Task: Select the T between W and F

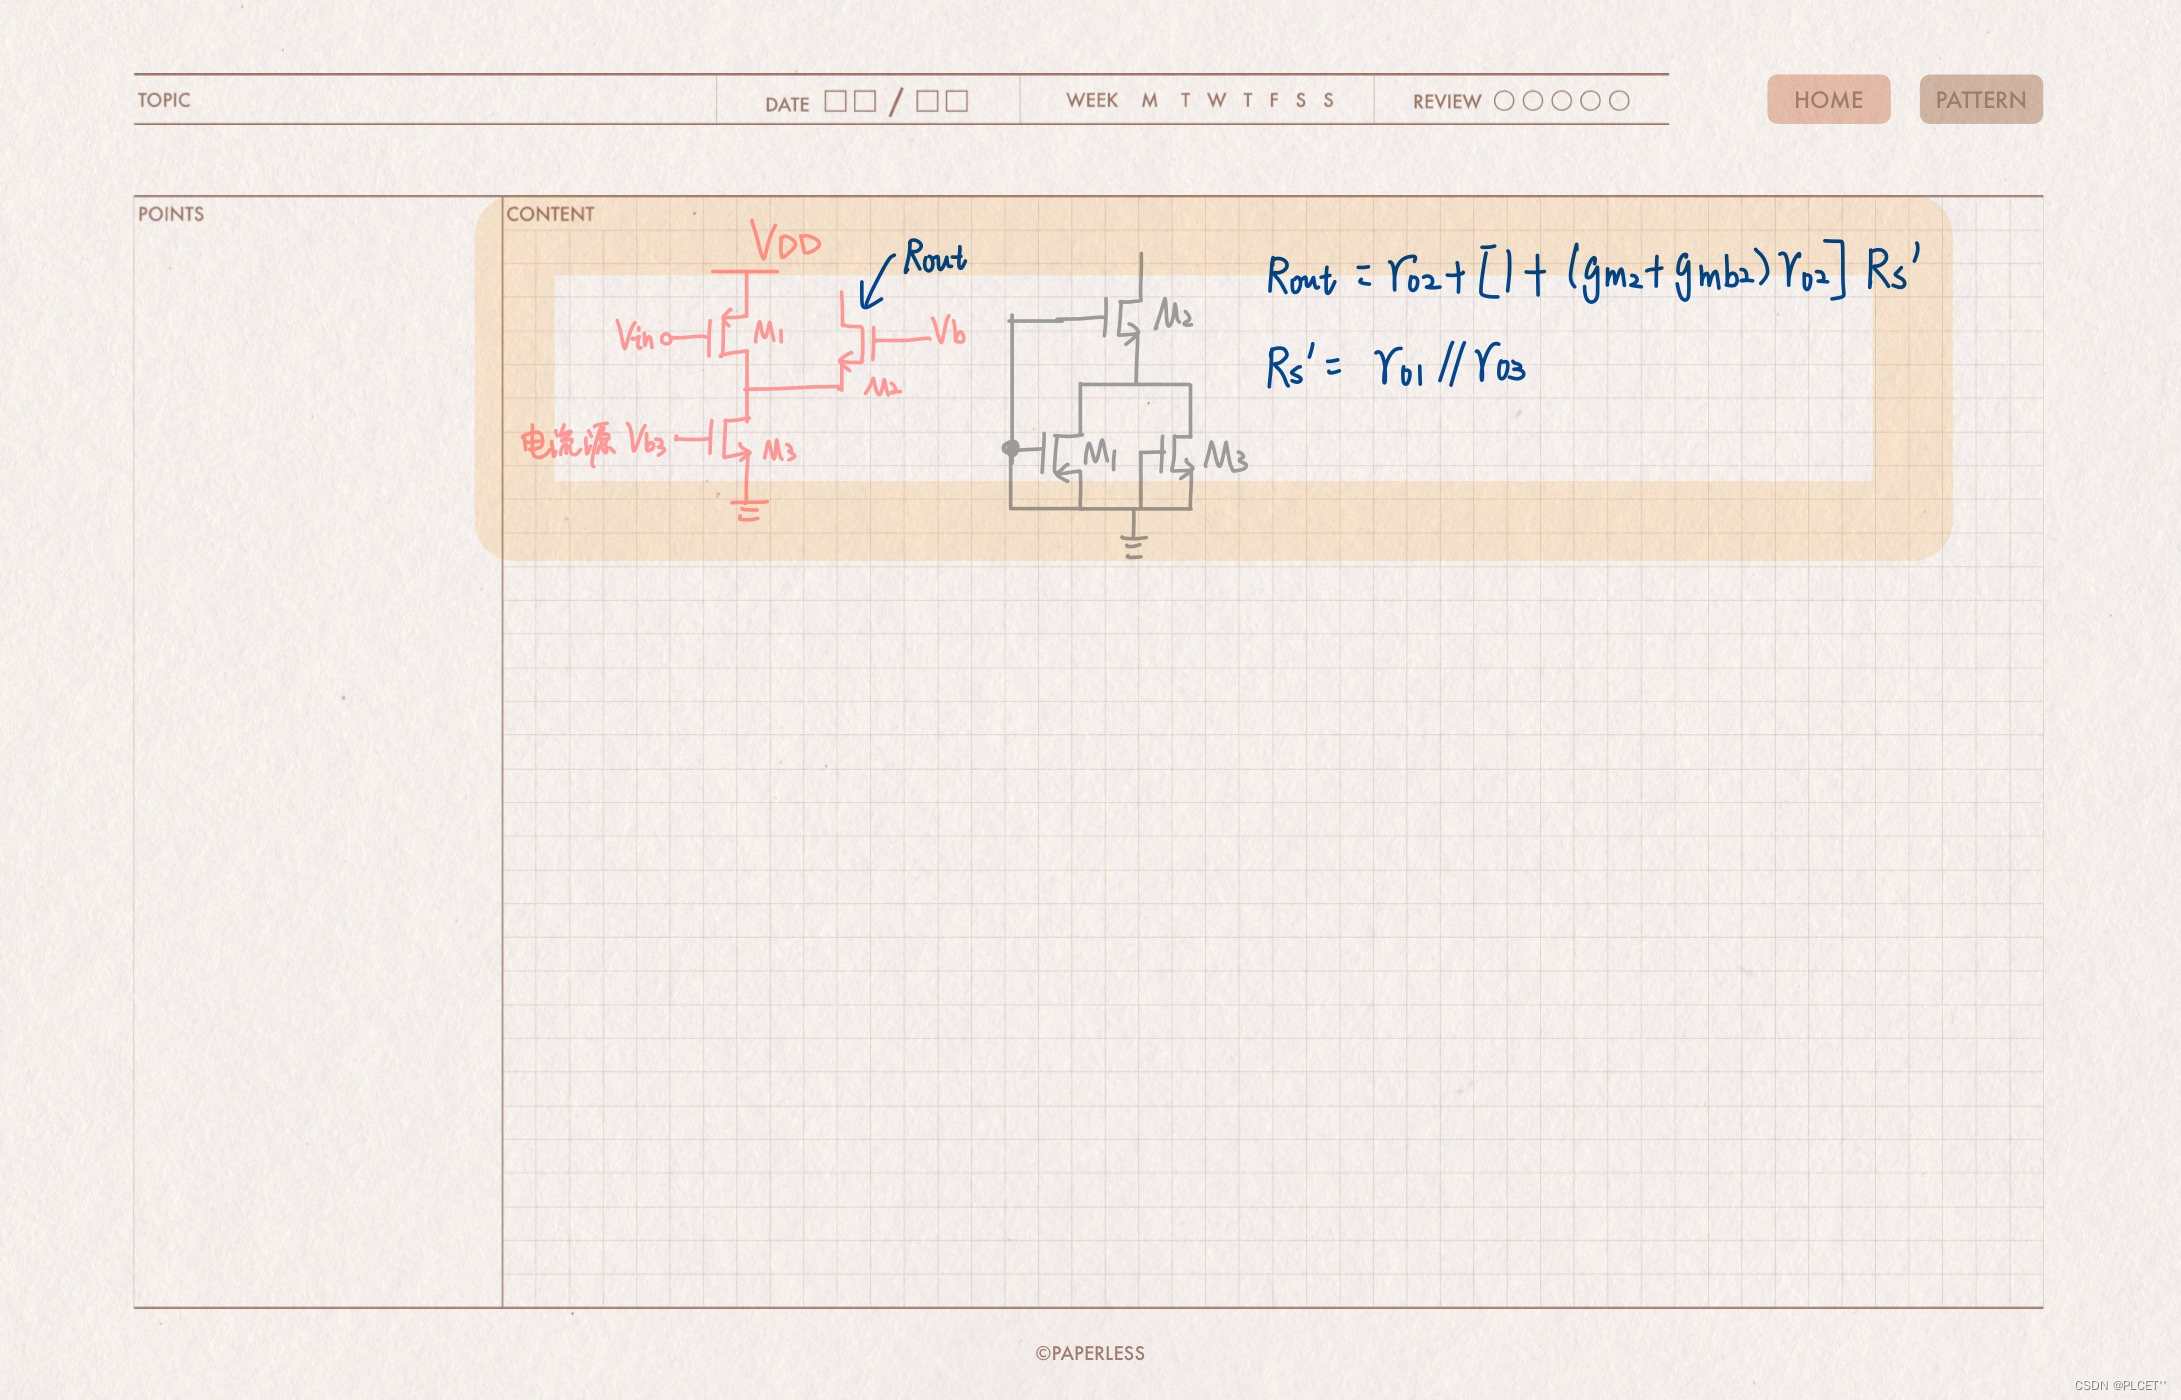Action: pyautogui.click(x=1247, y=100)
